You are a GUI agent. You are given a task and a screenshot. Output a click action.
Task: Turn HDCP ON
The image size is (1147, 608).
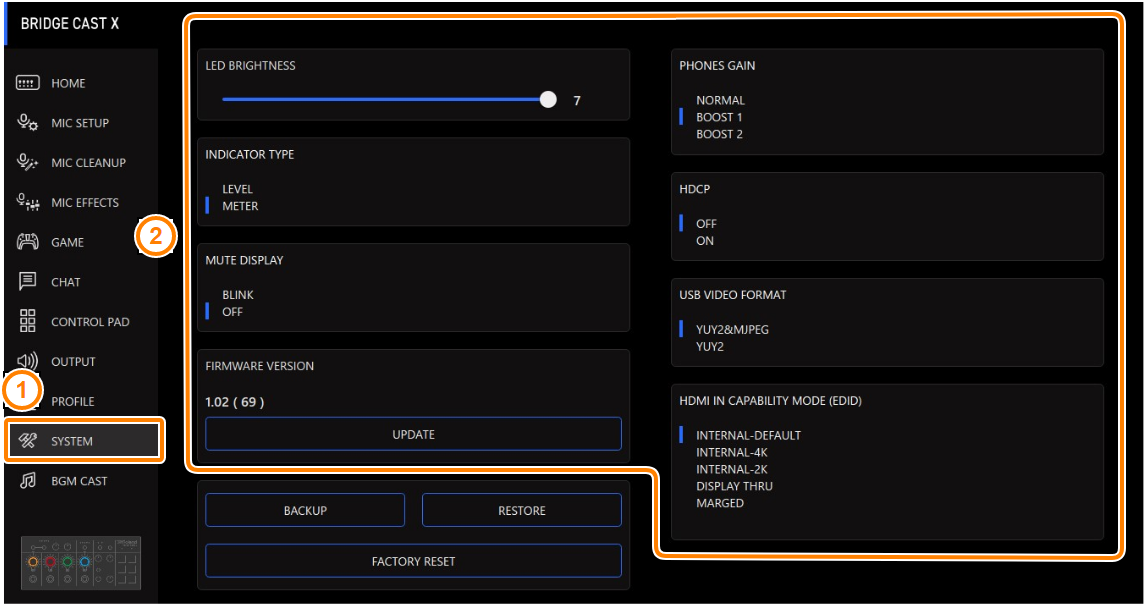[704, 241]
